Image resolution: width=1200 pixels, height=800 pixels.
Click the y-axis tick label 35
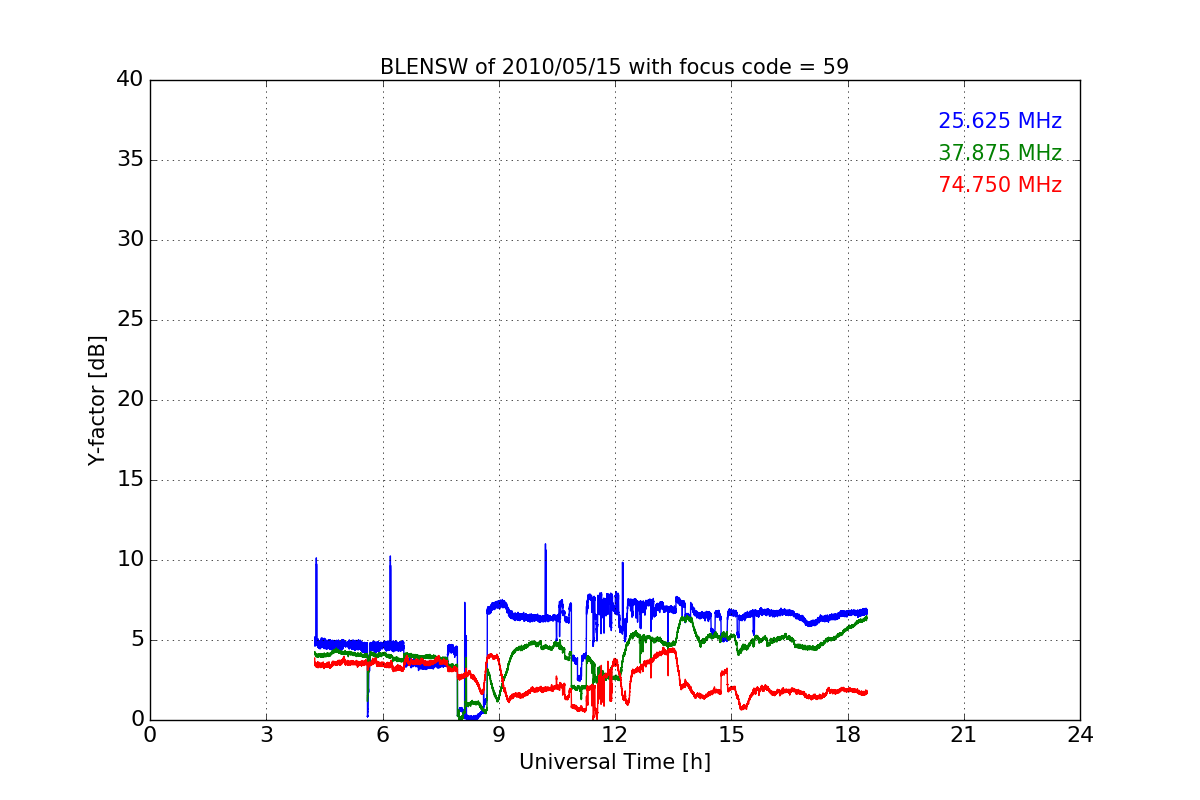[130, 160]
